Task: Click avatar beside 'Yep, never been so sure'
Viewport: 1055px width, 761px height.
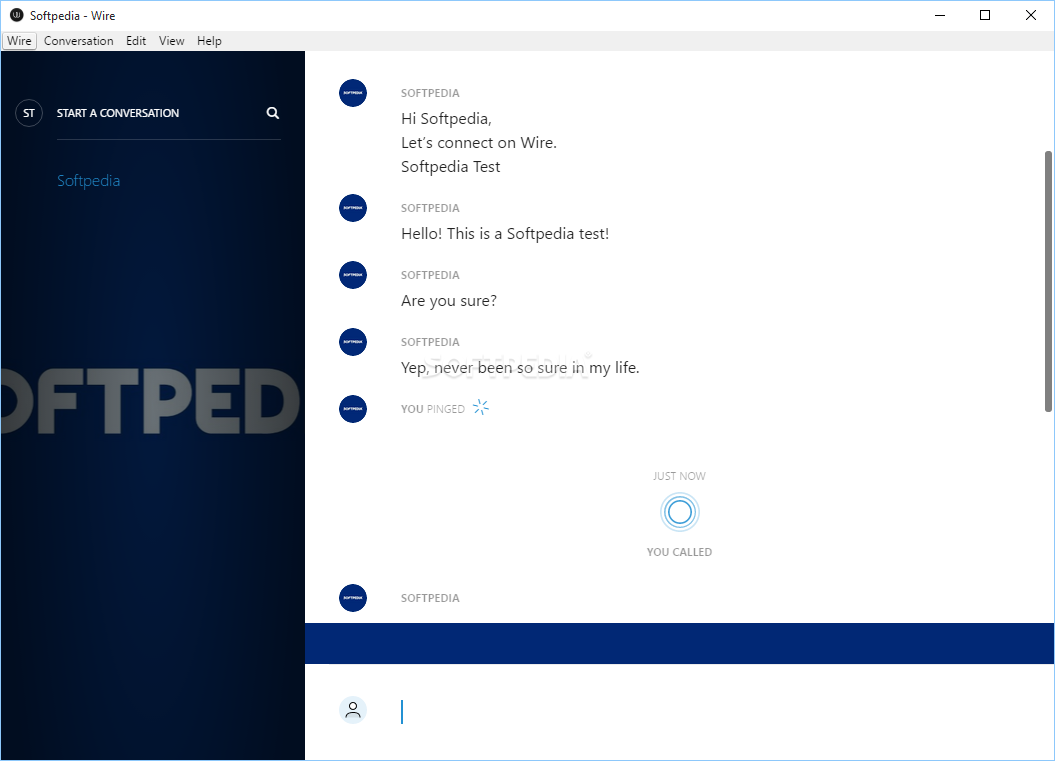Action: pos(353,342)
